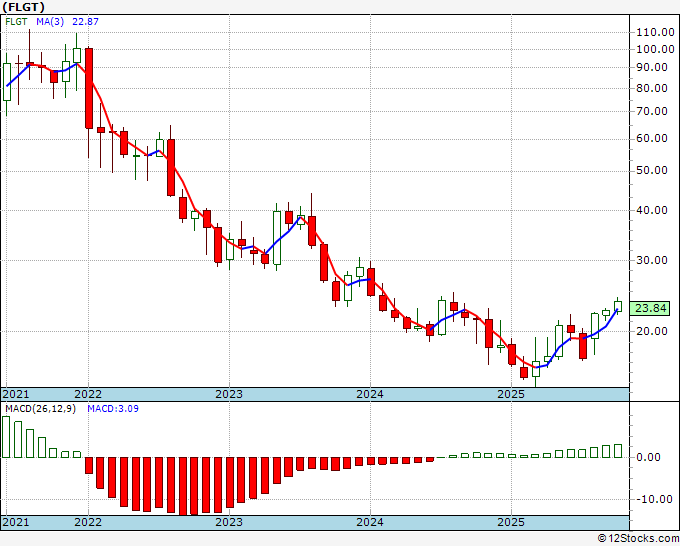Select the 60.00 price axis label
This screenshot has height=546, width=680.
pyautogui.click(x=651, y=138)
